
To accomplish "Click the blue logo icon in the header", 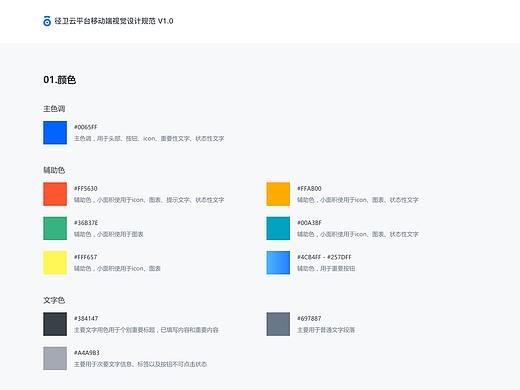I will pos(47,21).
